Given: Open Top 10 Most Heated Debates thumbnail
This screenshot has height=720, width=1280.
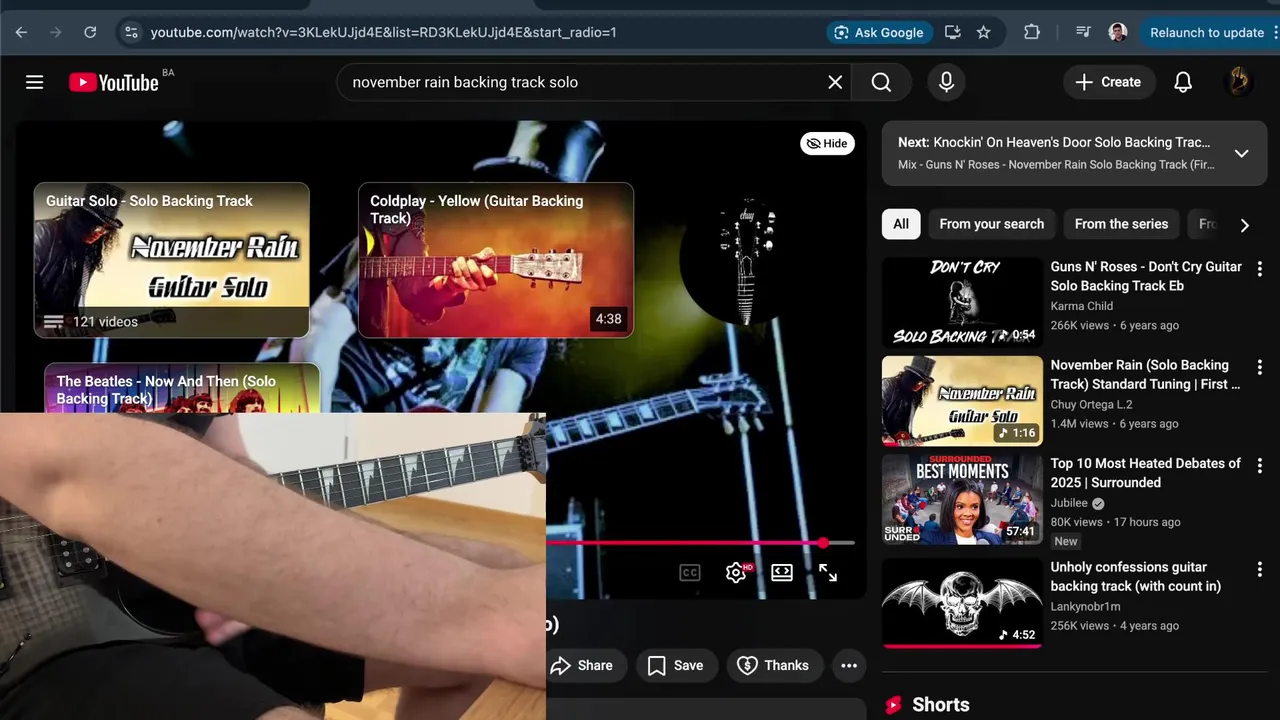Looking at the screenshot, I should point(962,499).
